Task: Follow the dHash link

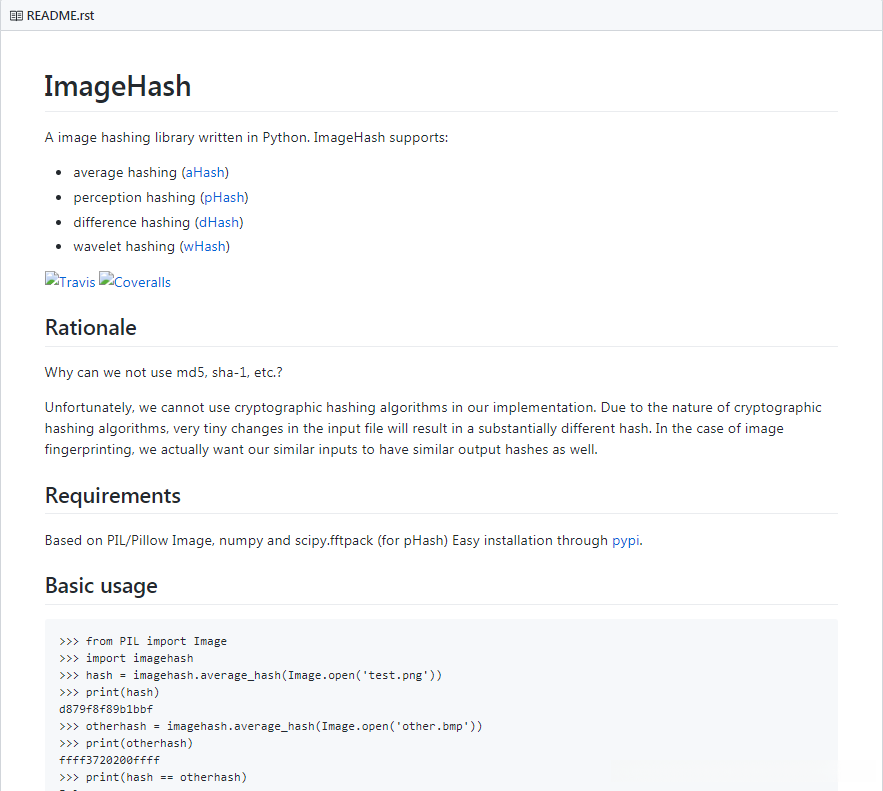Action: (220, 222)
